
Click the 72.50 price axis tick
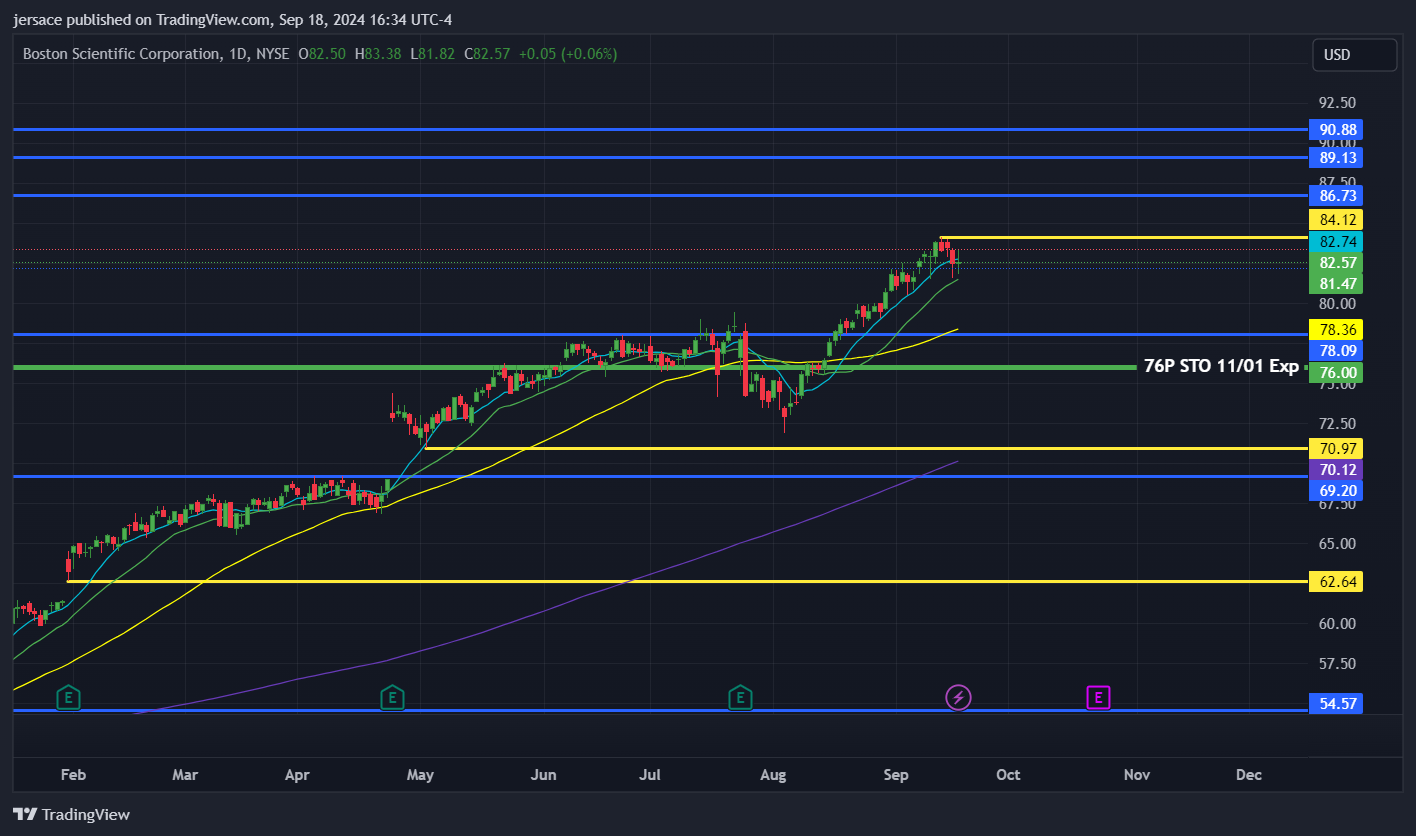[1337, 424]
